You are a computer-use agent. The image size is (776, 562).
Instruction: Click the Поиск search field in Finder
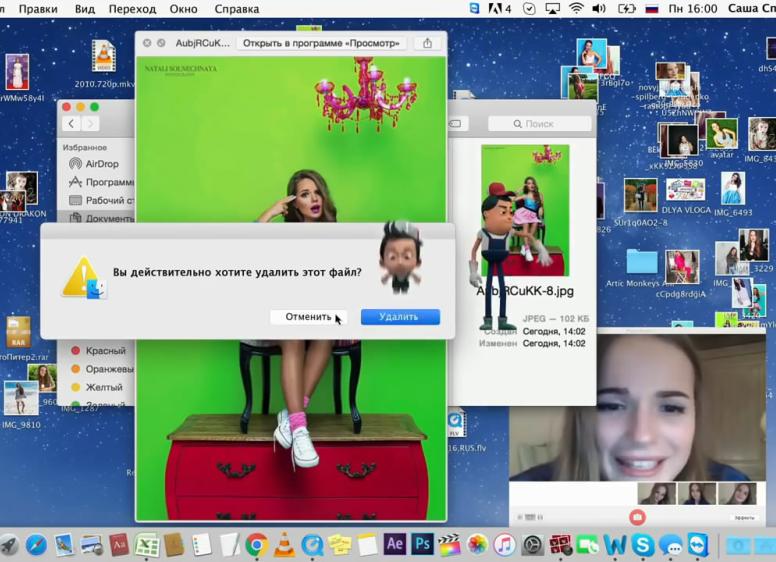click(x=539, y=124)
